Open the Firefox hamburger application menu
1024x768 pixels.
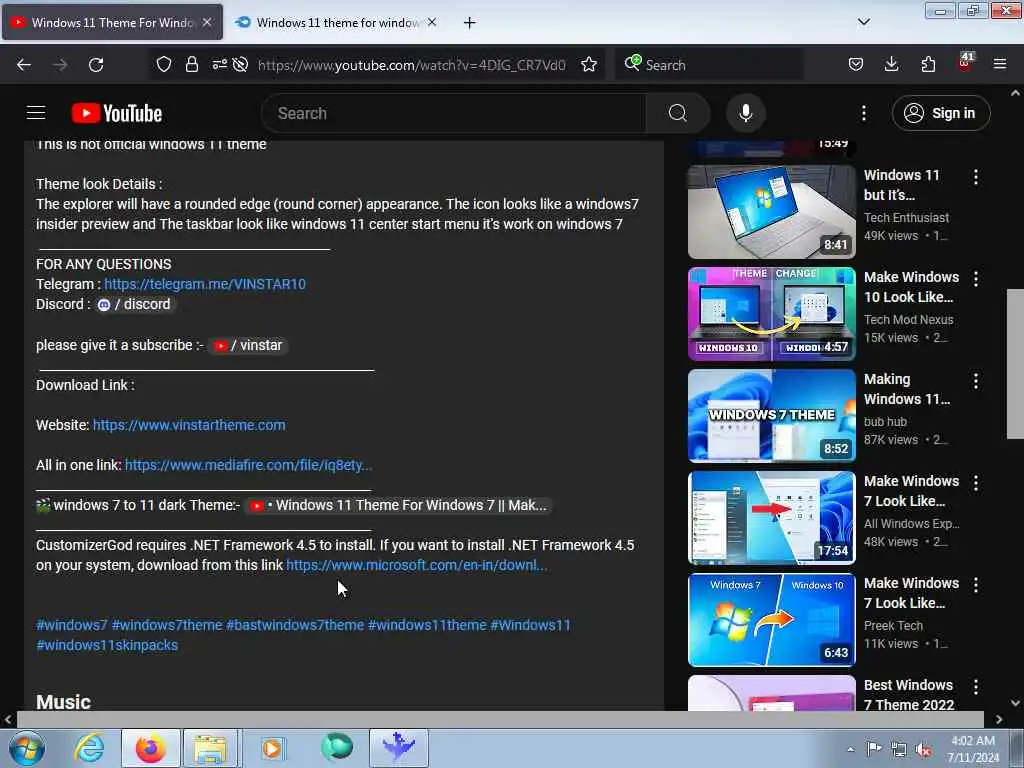click(x=1000, y=65)
